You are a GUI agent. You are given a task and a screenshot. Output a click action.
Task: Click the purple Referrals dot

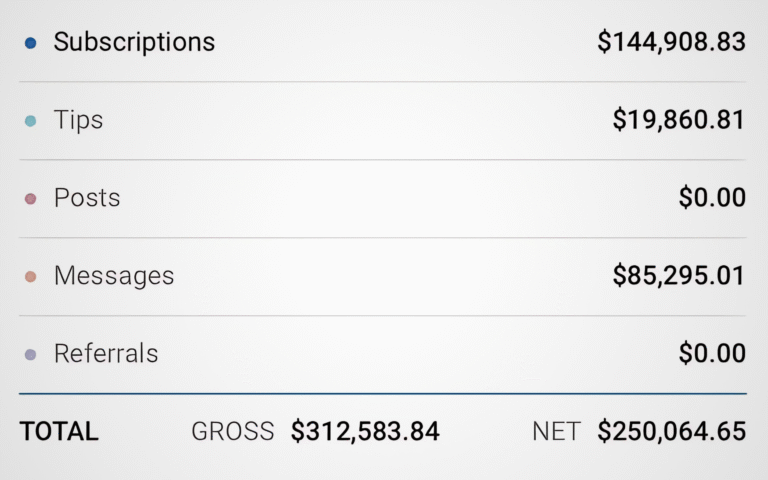pyautogui.click(x=30, y=355)
